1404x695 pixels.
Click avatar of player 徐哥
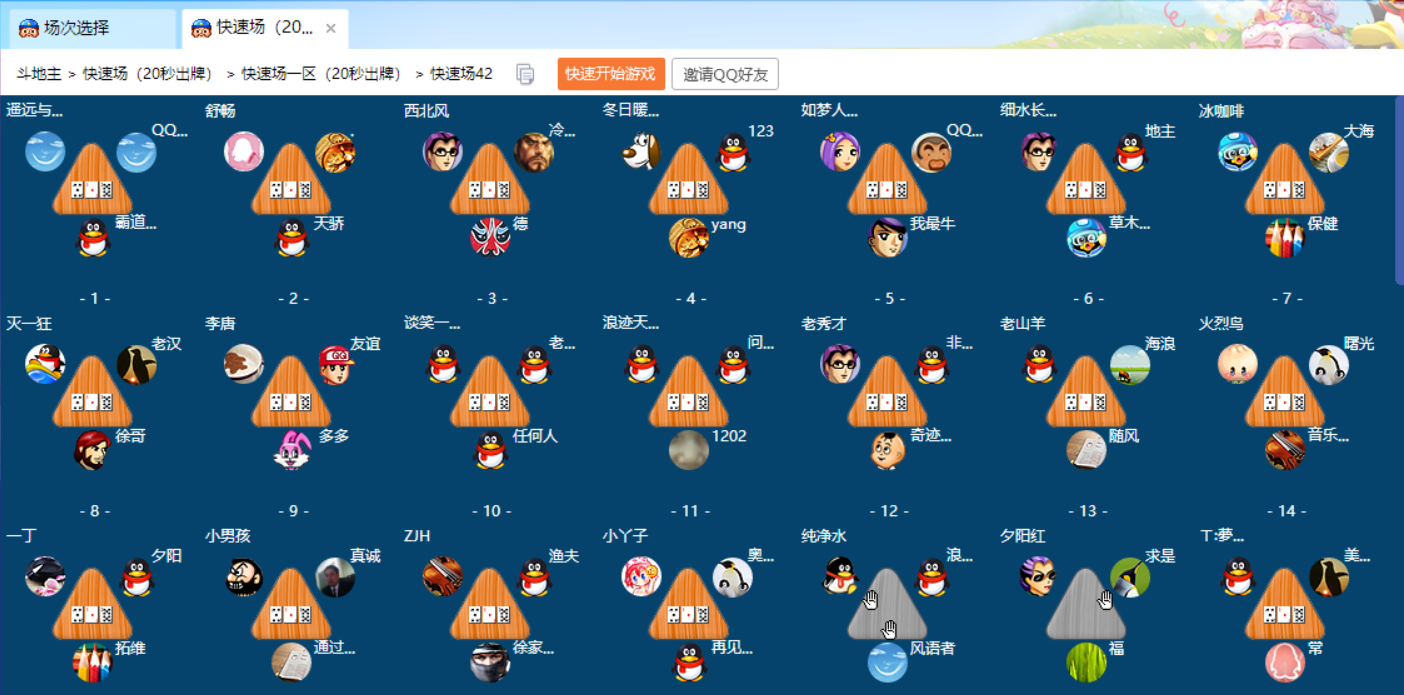tap(93, 450)
